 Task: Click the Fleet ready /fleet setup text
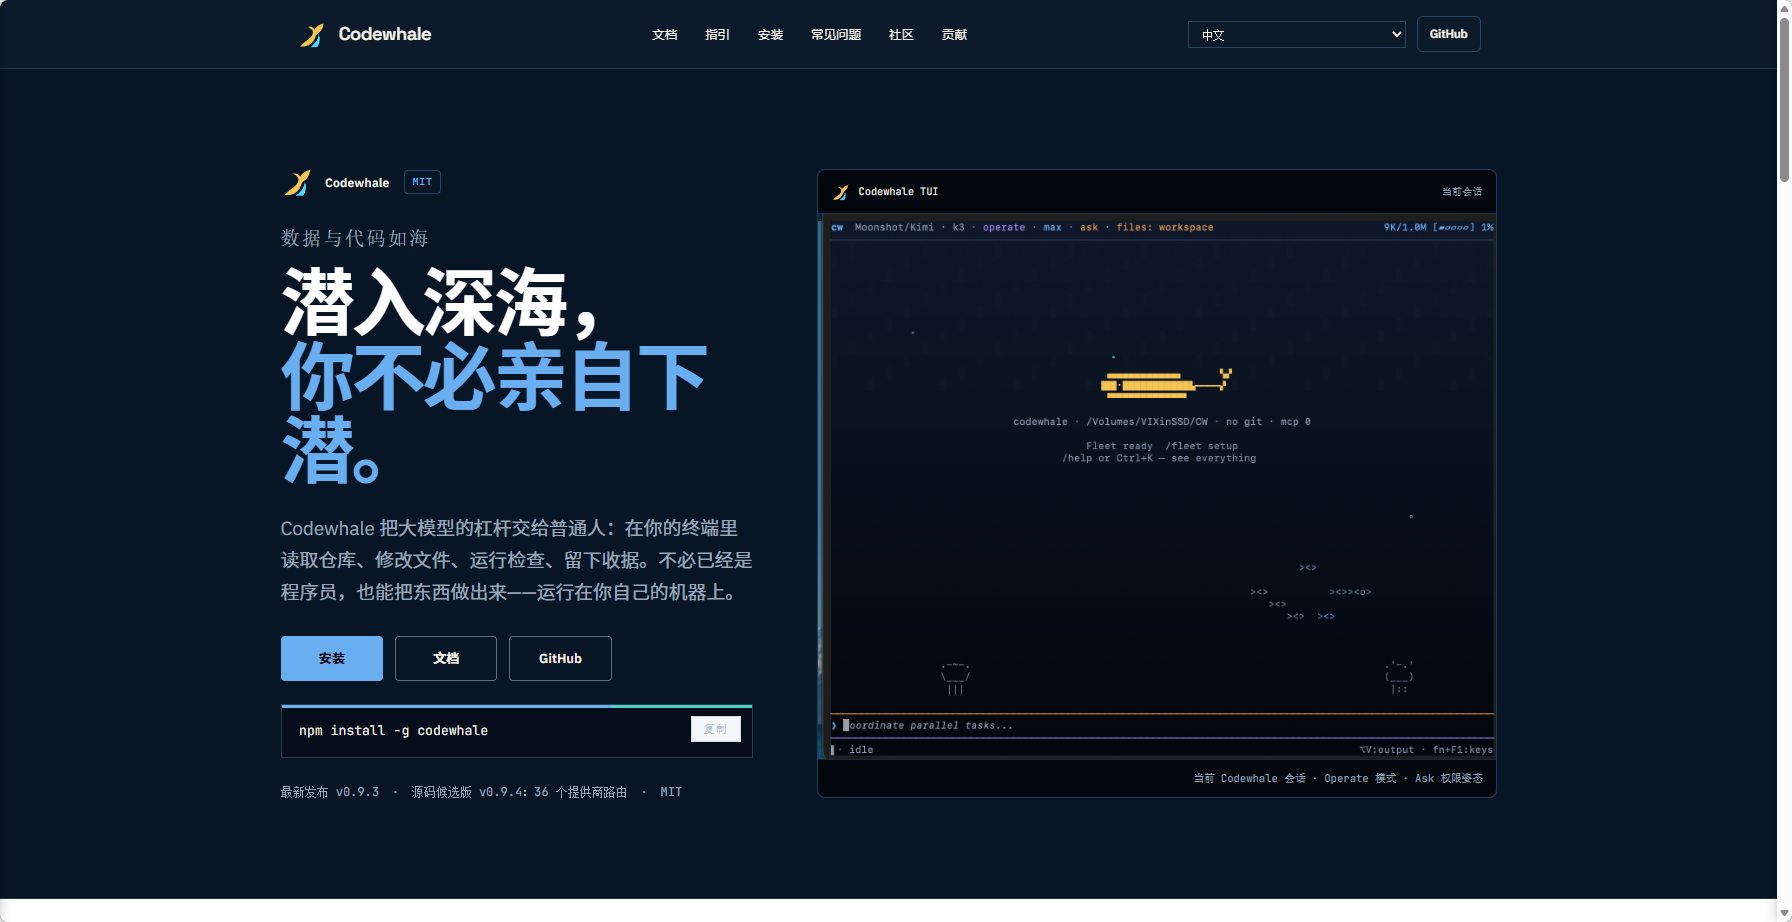pos(1162,446)
